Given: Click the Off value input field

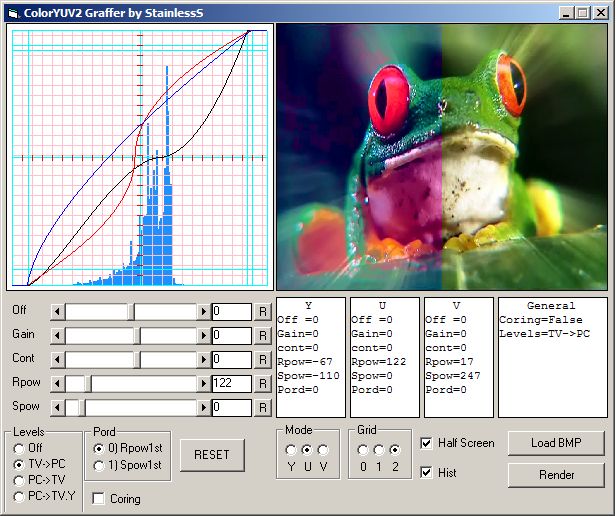Looking at the screenshot, I should pos(231,312).
